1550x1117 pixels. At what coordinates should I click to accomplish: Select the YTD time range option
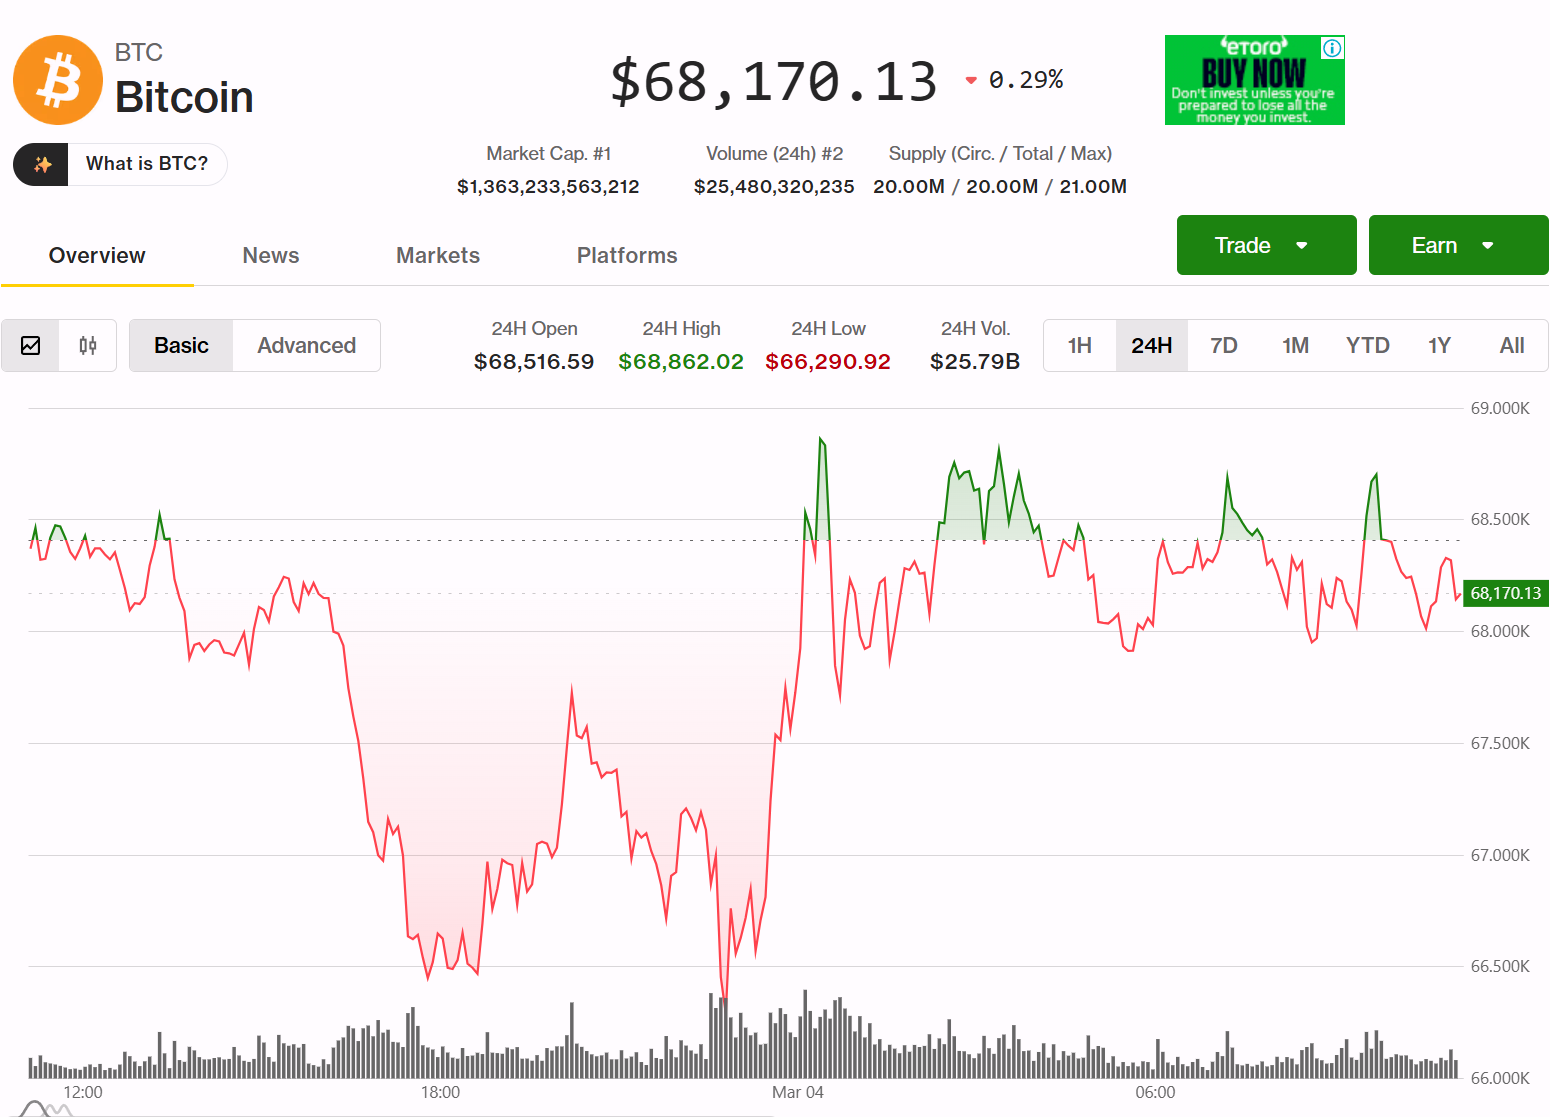click(x=1367, y=345)
